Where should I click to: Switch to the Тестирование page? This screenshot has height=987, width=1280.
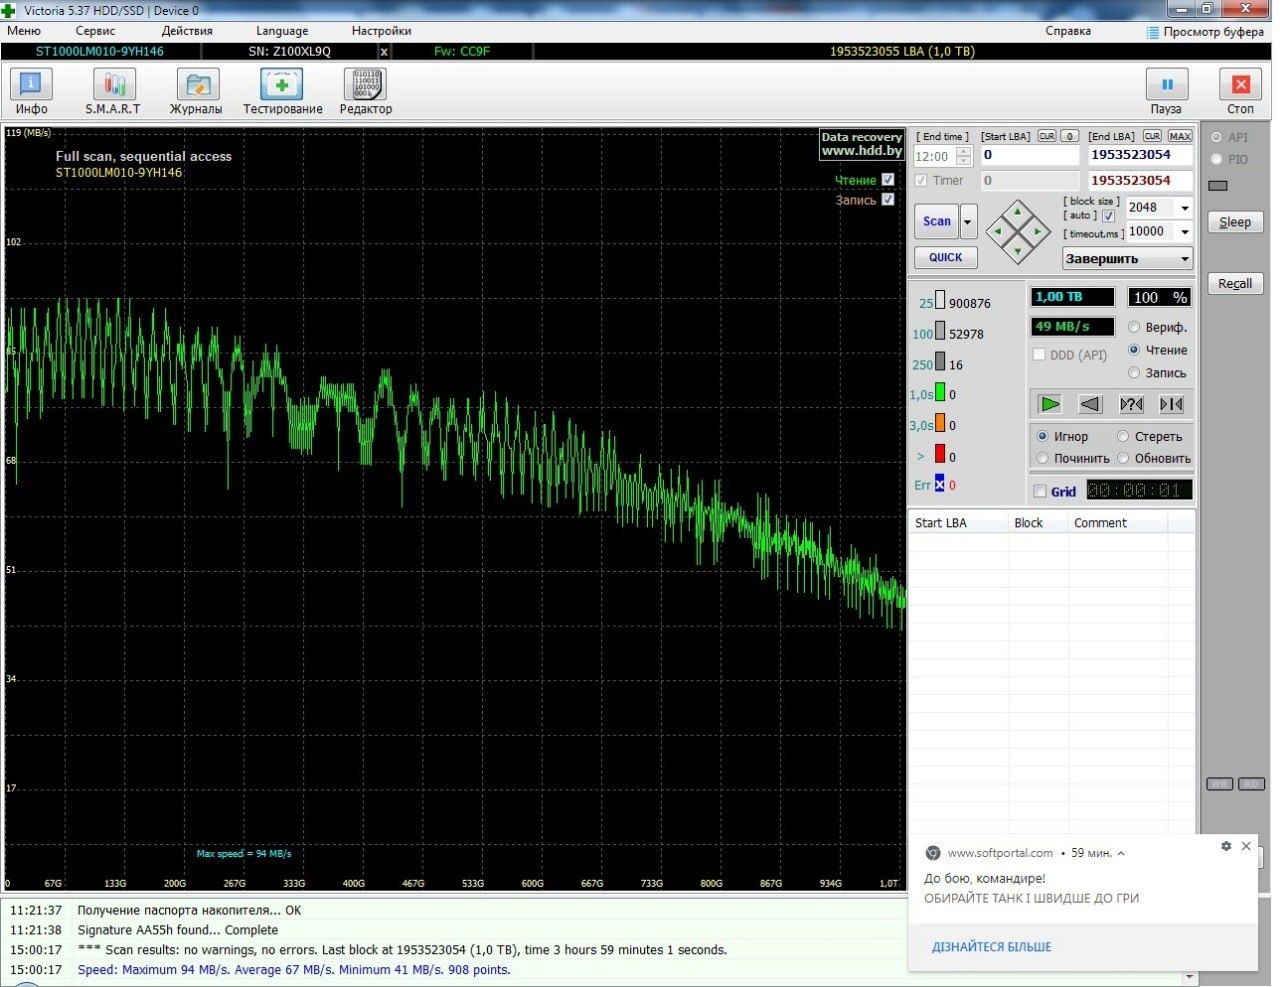click(282, 92)
